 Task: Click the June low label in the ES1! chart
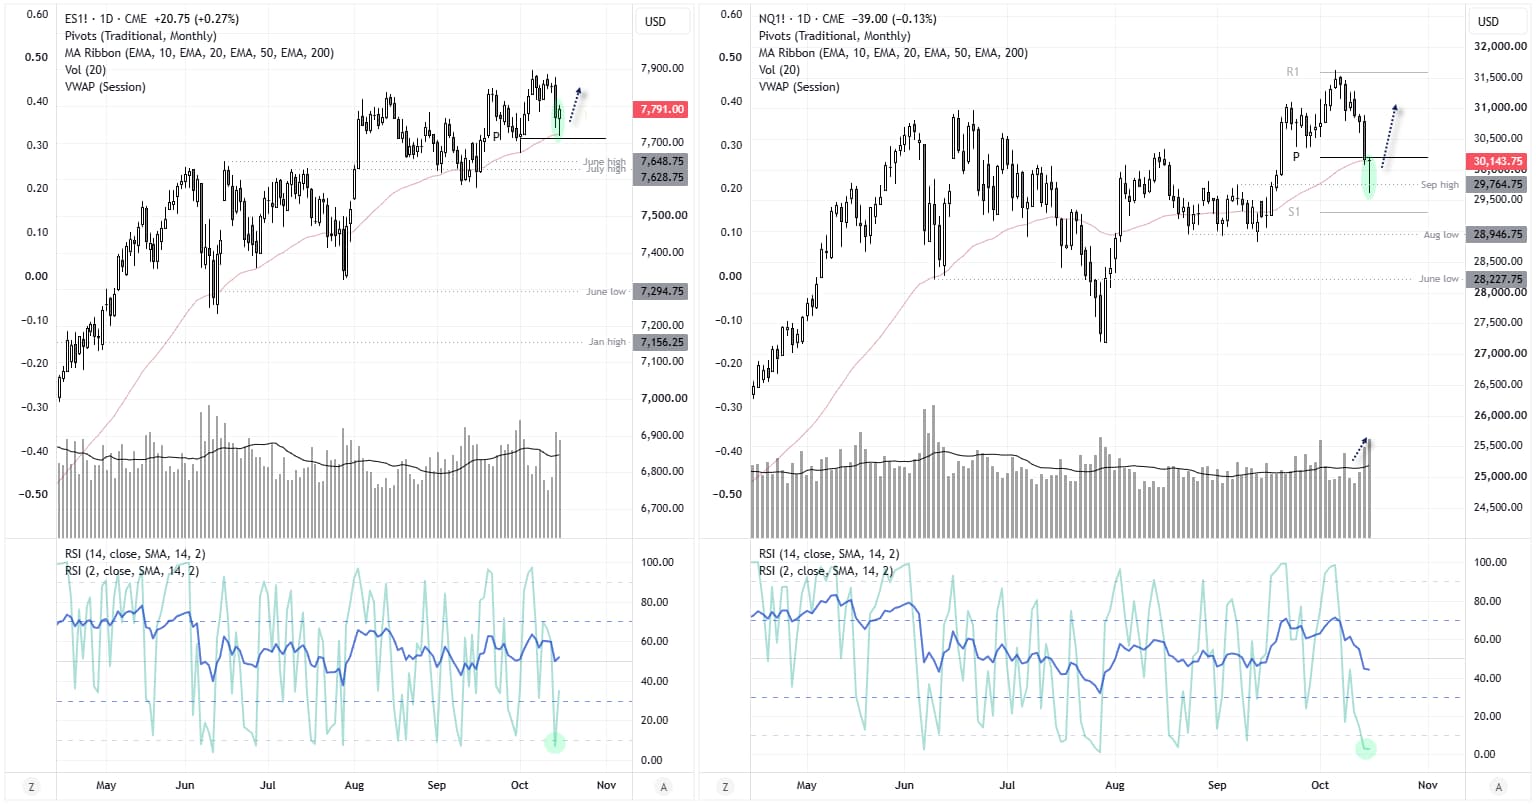(x=606, y=292)
